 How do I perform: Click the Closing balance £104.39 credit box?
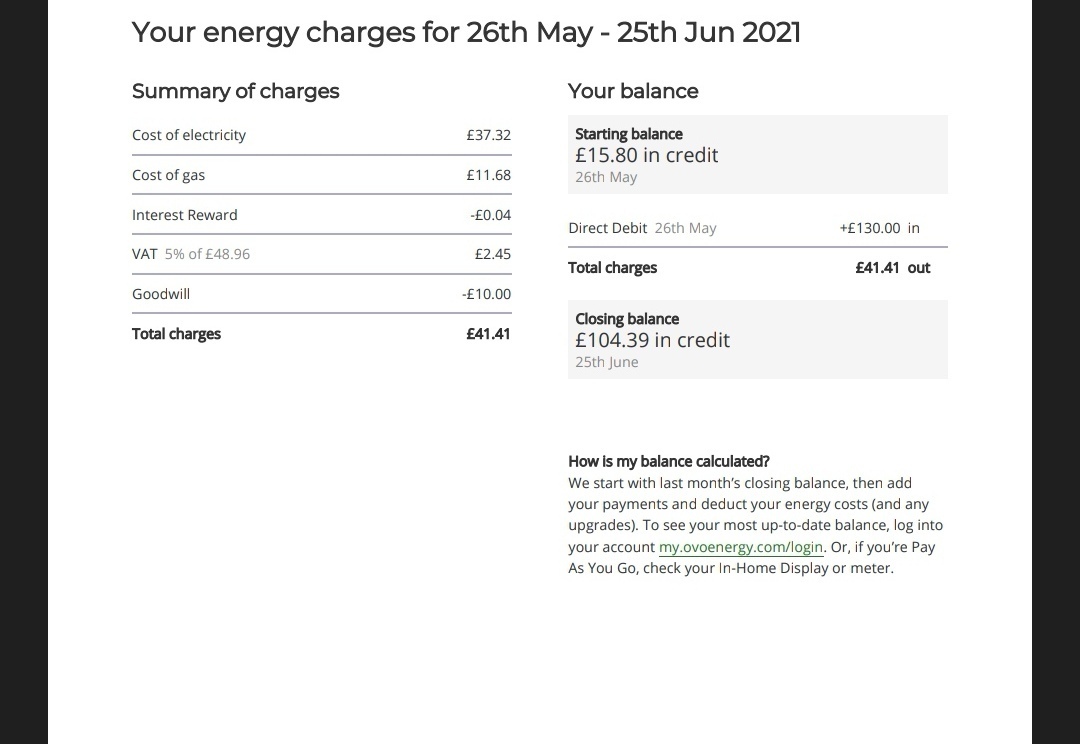pyautogui.click(x=758, y=339)
